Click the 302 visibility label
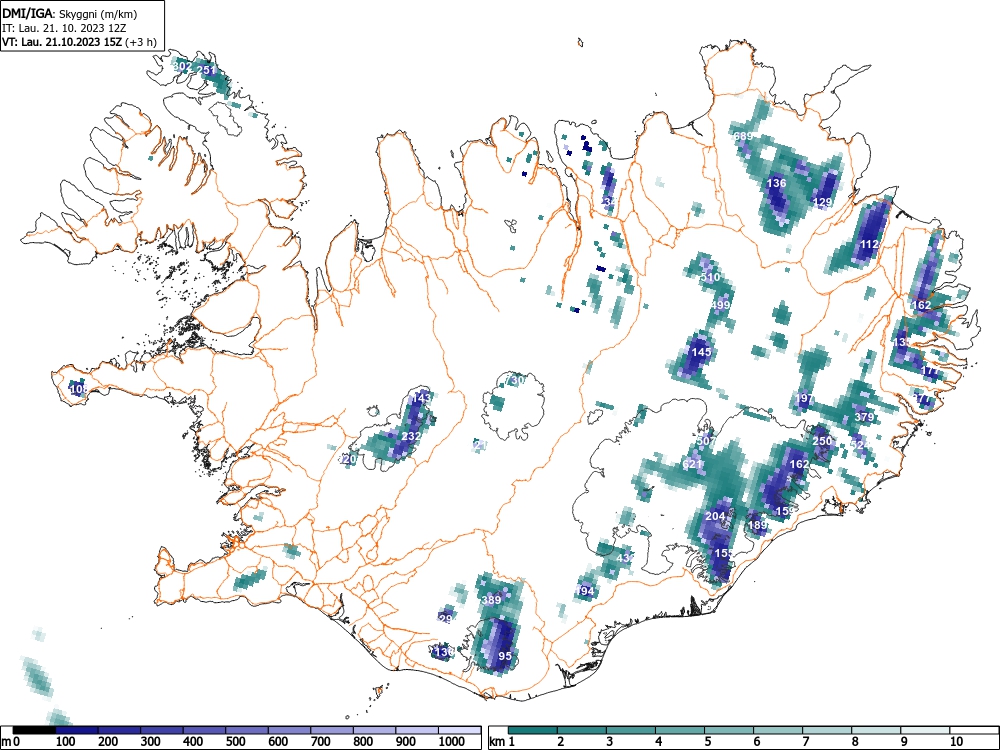 182,66
